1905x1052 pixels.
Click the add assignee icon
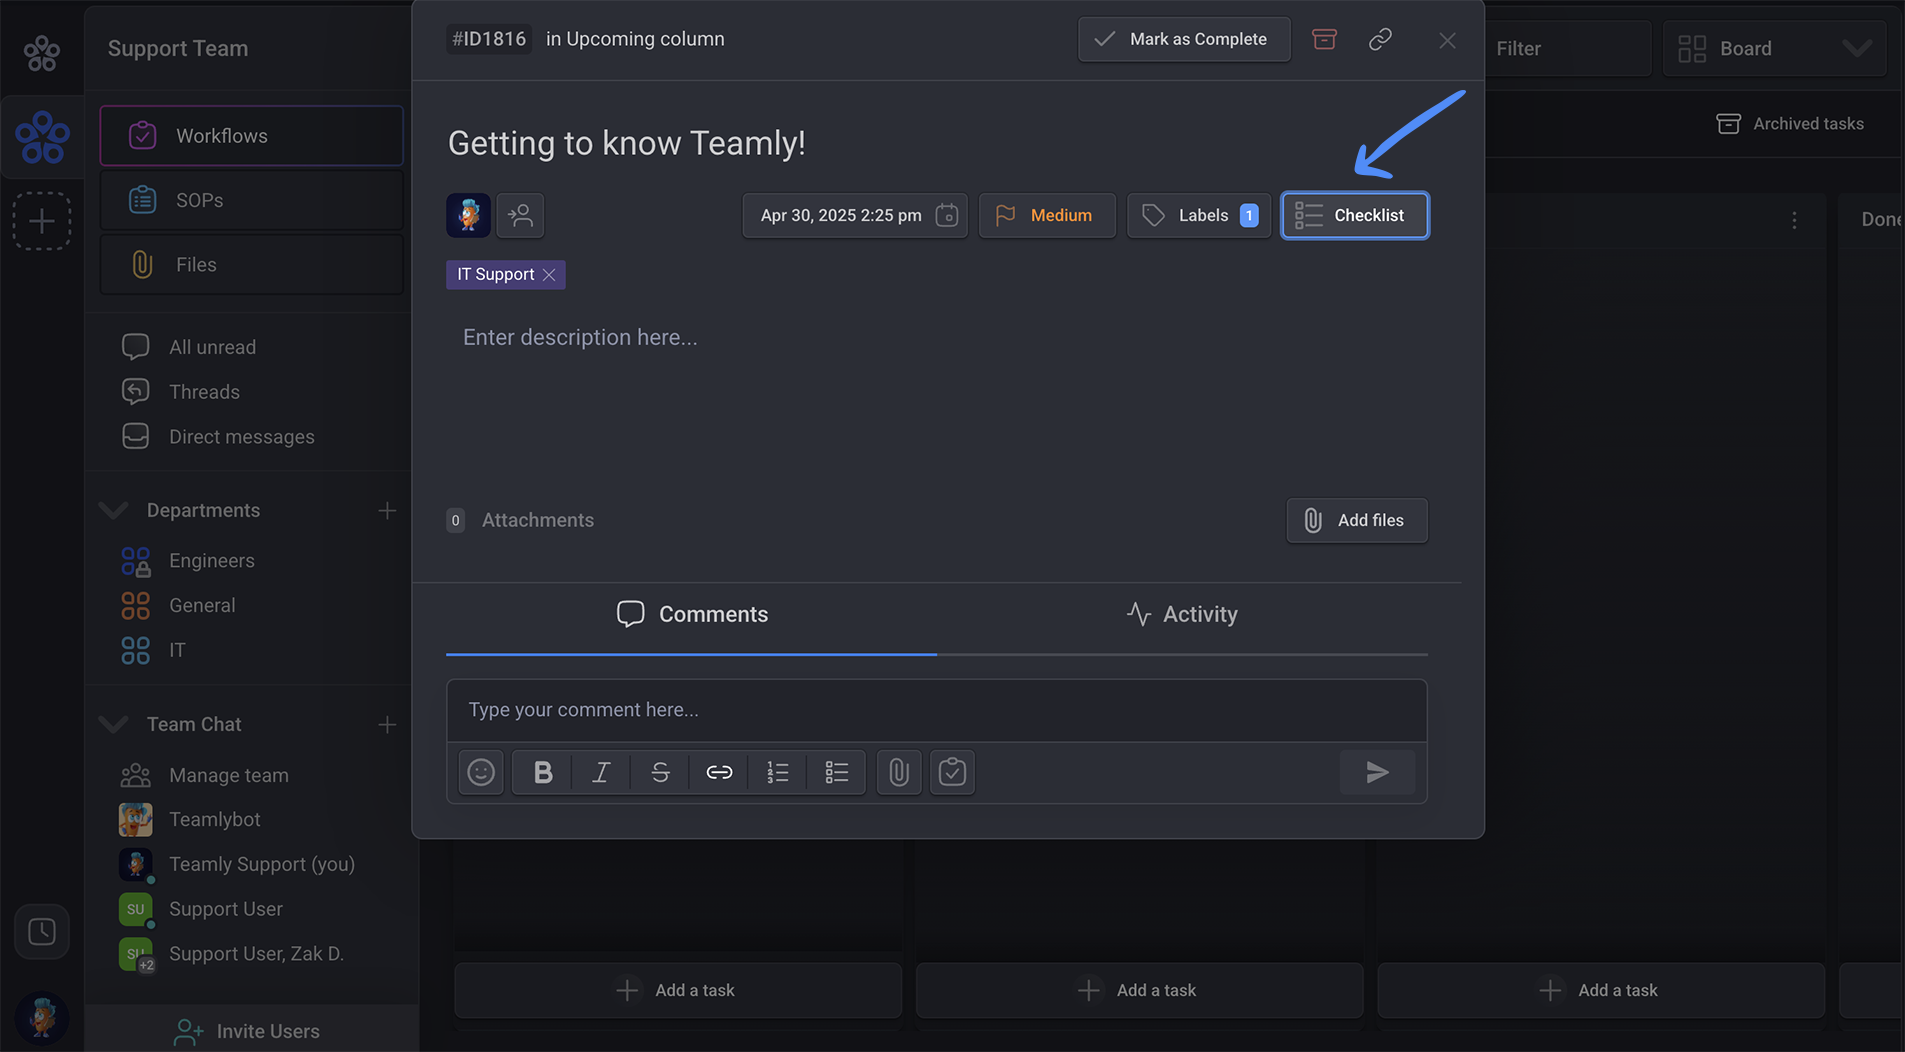coord(520,215)
